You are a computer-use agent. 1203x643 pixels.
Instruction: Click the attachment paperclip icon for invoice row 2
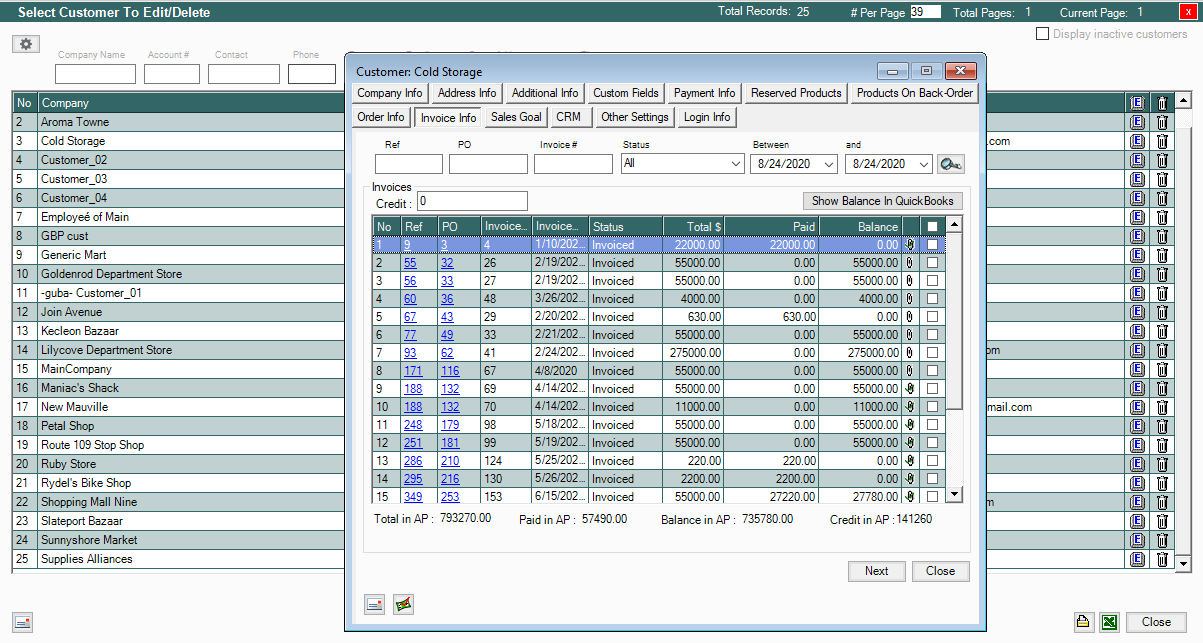(x=910, y=263)
